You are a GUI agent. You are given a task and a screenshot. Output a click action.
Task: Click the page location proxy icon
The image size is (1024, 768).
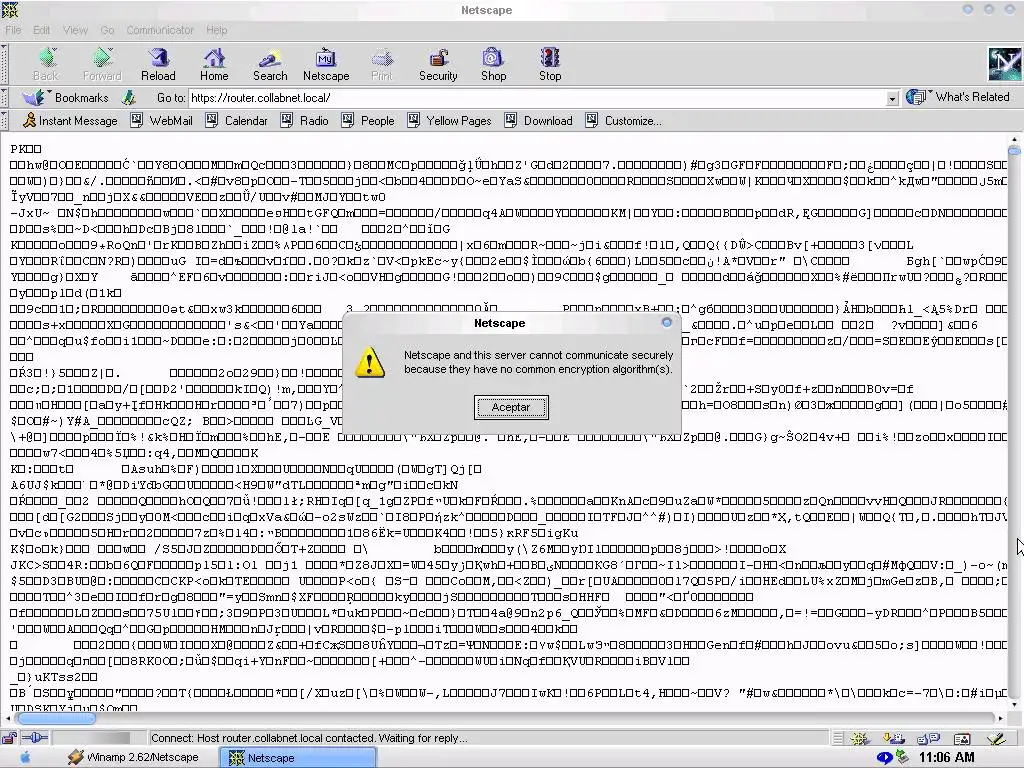click(129, 98)
